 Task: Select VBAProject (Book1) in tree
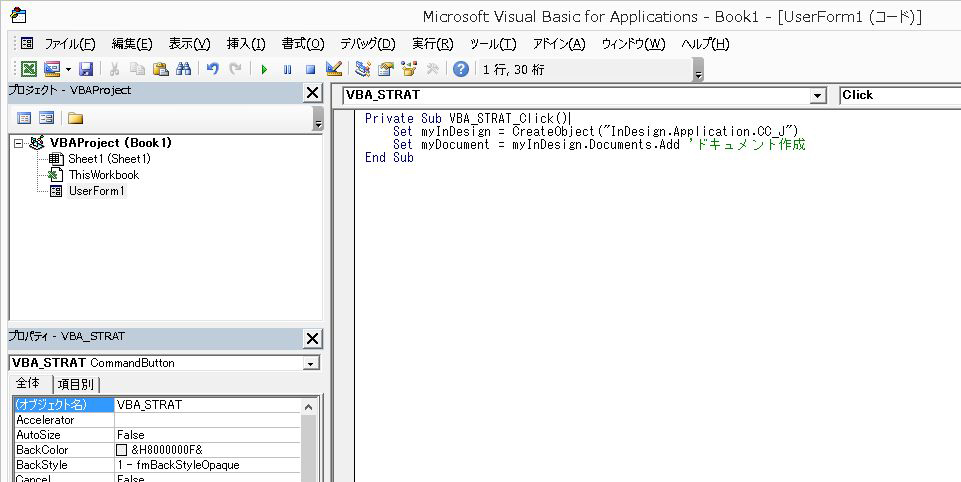pos(110,143)
